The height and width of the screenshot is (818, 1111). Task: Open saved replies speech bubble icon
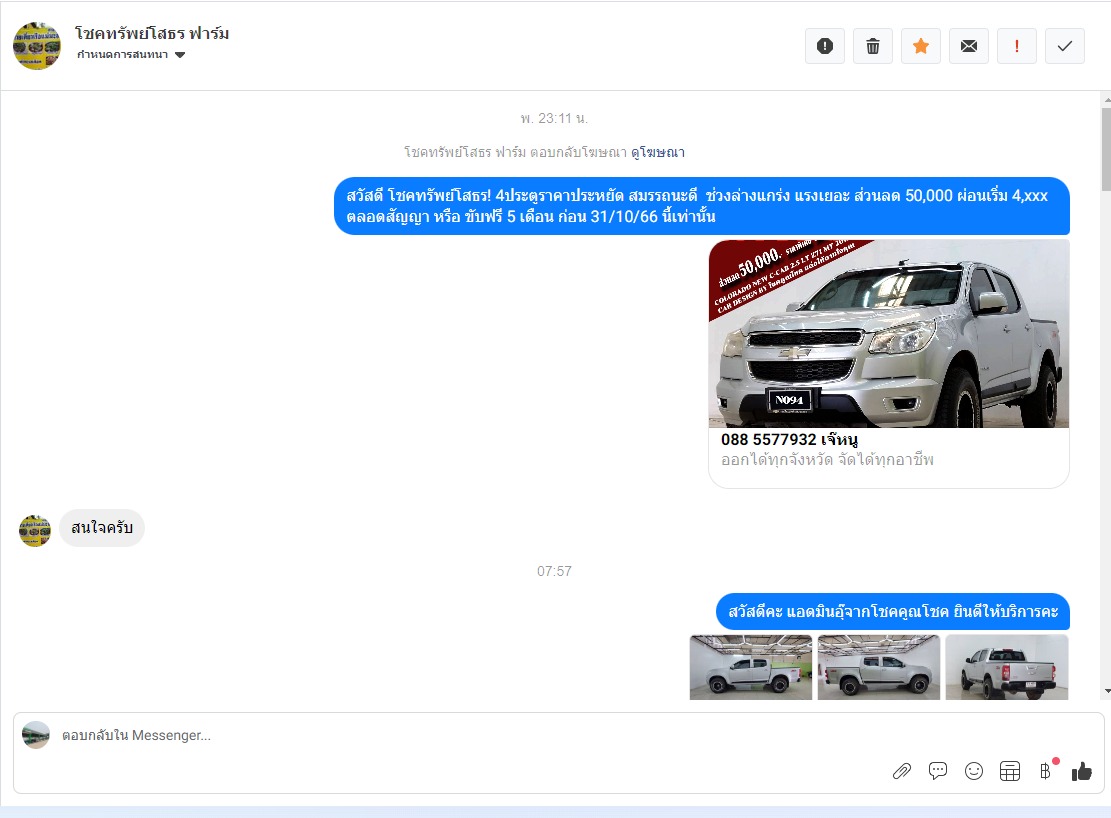pyautogui.click(x=938, y=771)
